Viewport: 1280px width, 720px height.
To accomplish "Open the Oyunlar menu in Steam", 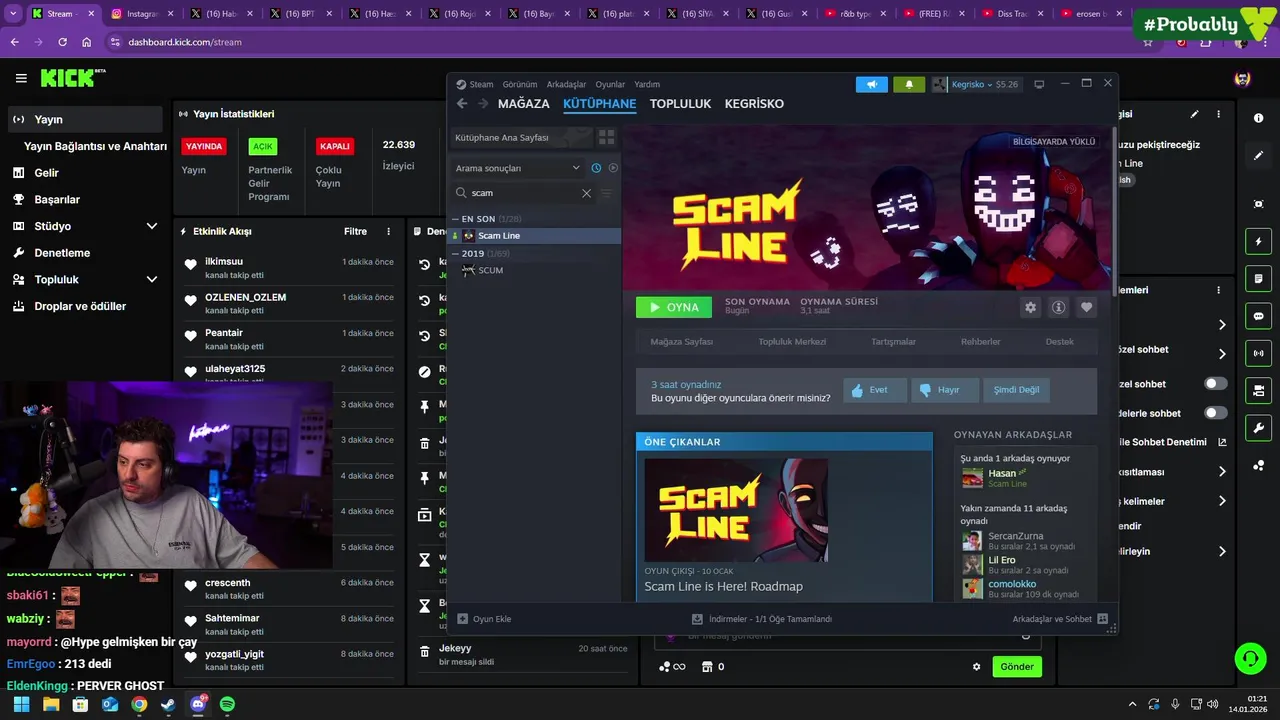I will click(x=610, y=84).
